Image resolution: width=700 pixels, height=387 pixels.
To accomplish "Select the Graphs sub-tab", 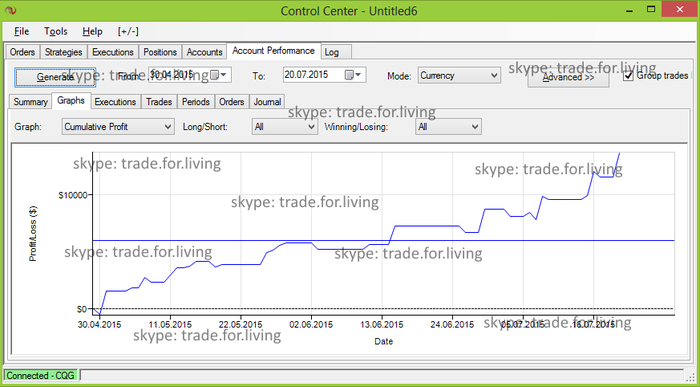I will [71, 100].
